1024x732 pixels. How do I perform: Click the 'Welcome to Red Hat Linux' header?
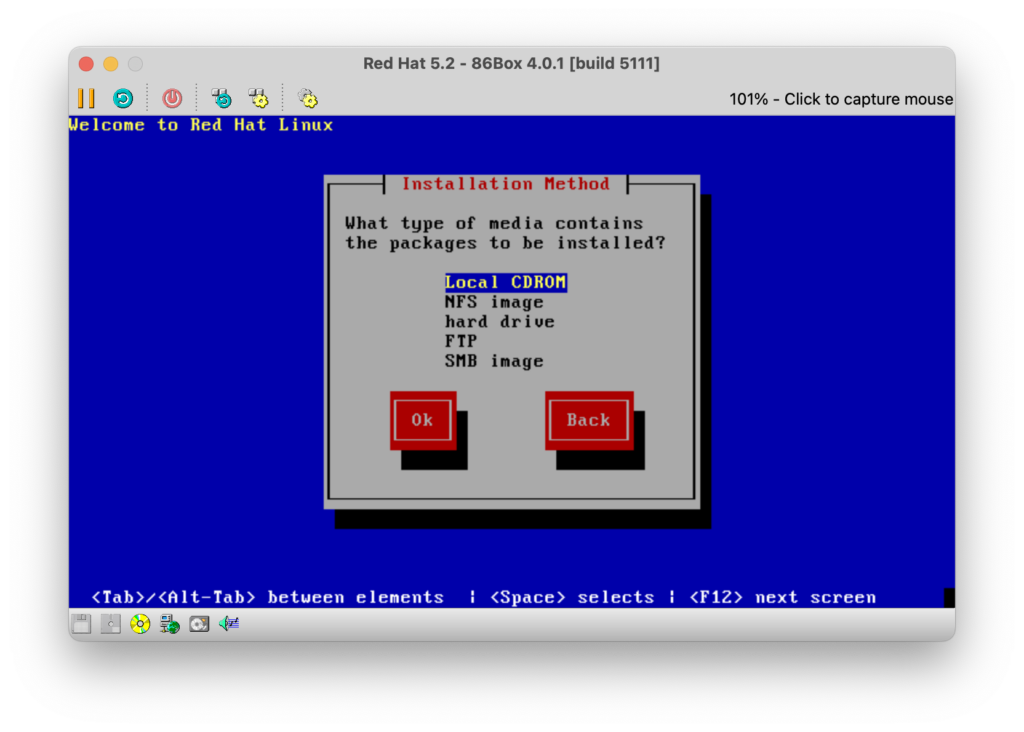pos(201,125)
